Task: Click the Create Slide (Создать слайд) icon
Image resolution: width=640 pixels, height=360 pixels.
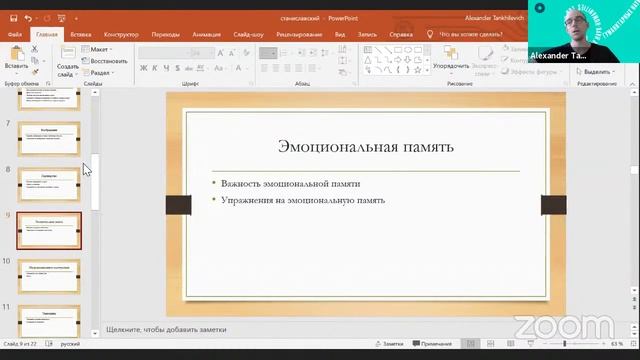Action: click(68, 53)
